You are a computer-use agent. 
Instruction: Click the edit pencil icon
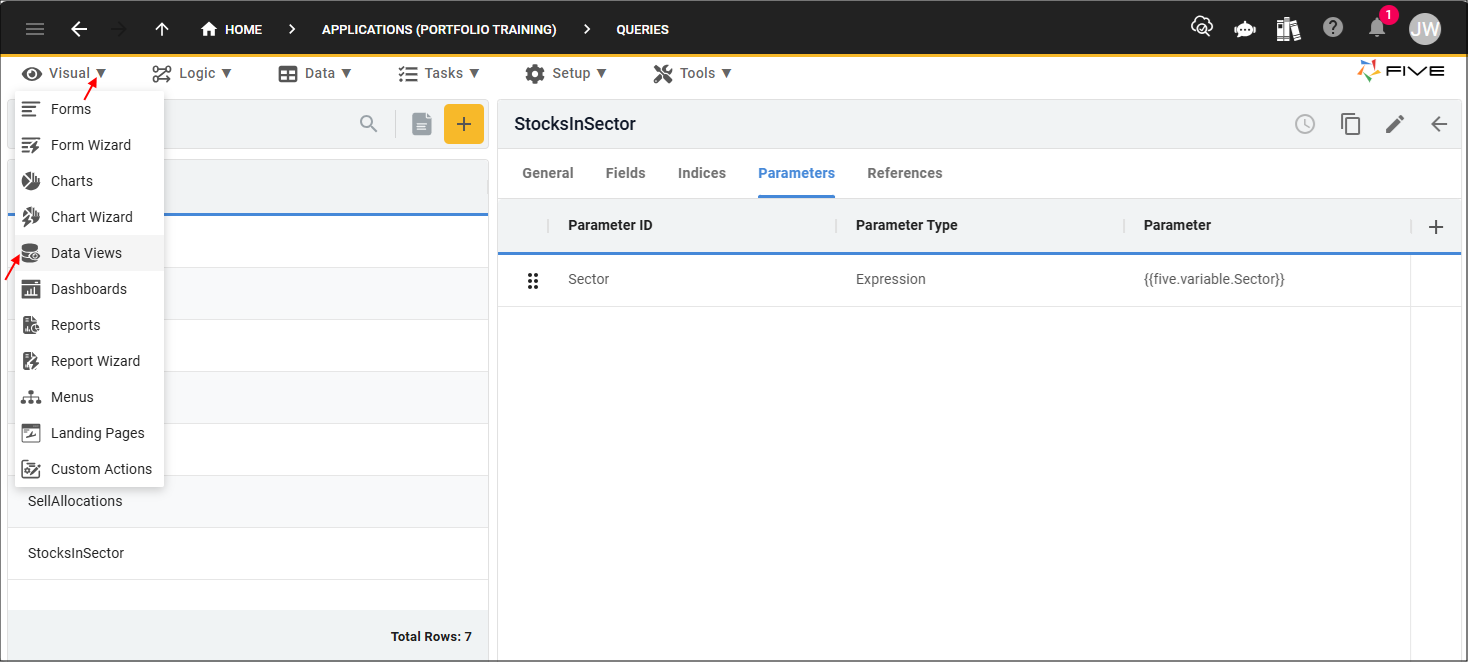point(1395,124)
